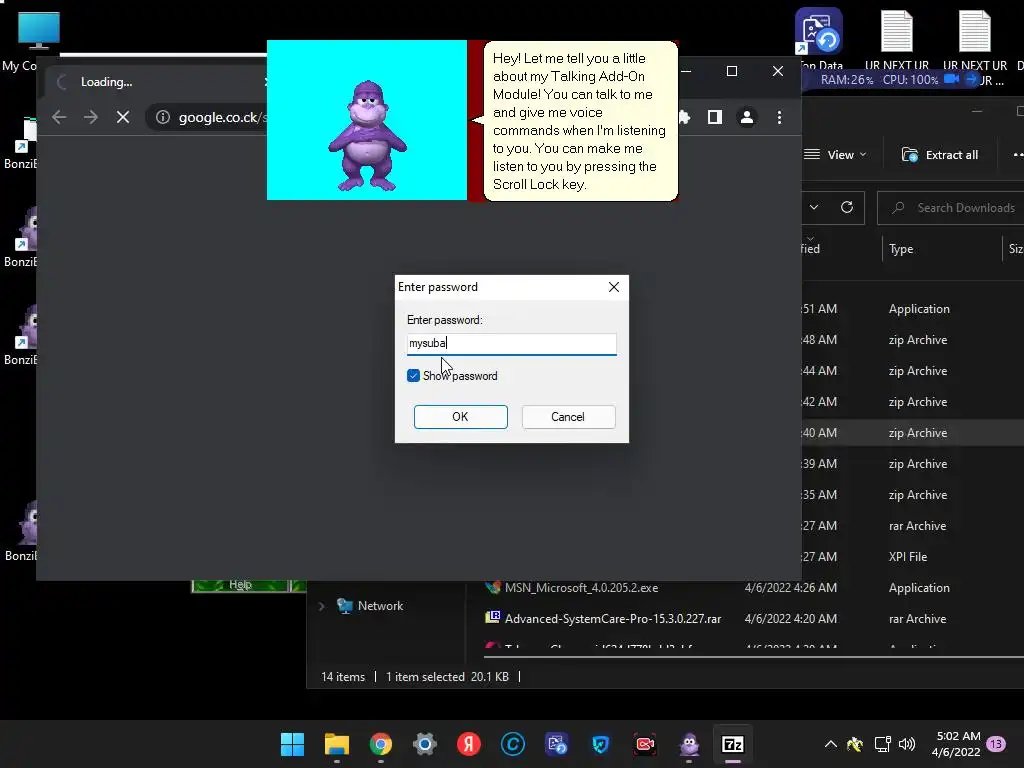
Task: Show hidden tray icons chevron
Action: [x=831, y=744]
